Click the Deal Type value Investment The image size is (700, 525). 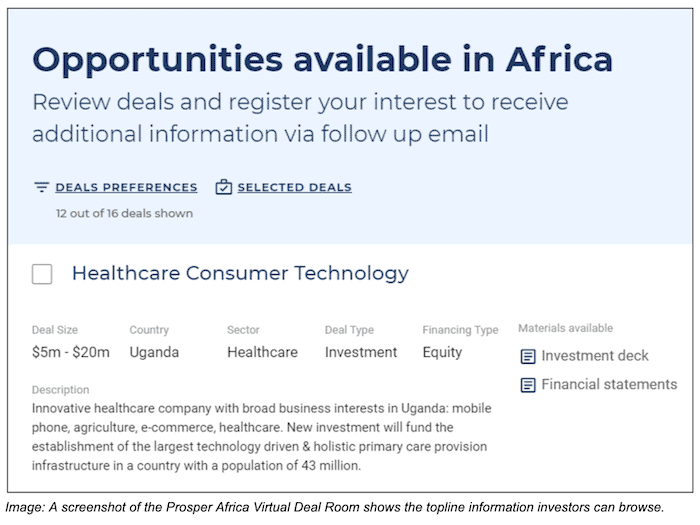pyautogui.click(x=361, y=352)
